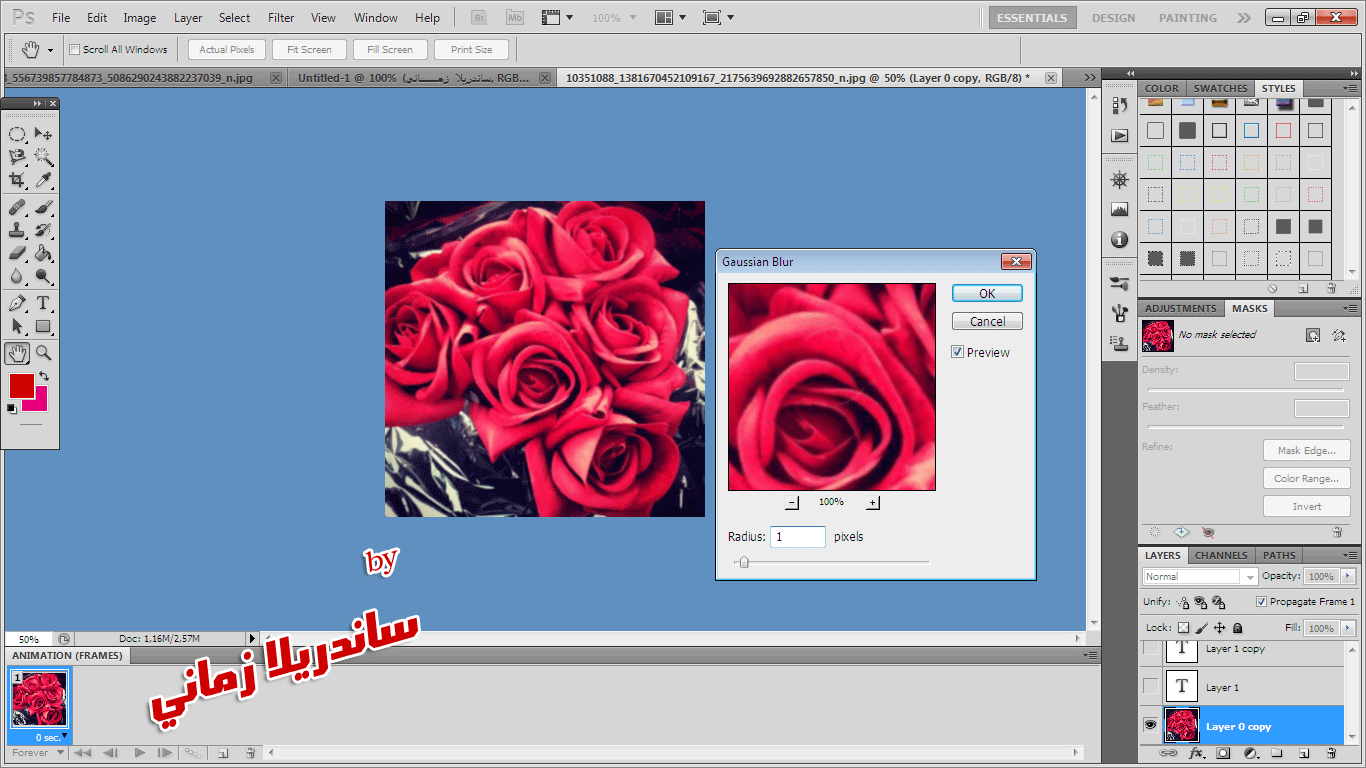Show the Layer 1 layer
Screen dimensions: 1366x768
pos(1151,686)
